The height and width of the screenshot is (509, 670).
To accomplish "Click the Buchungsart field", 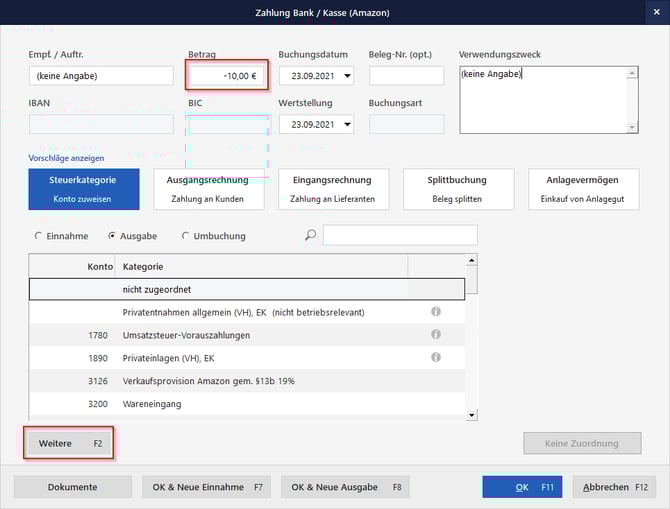I will 406,124.
